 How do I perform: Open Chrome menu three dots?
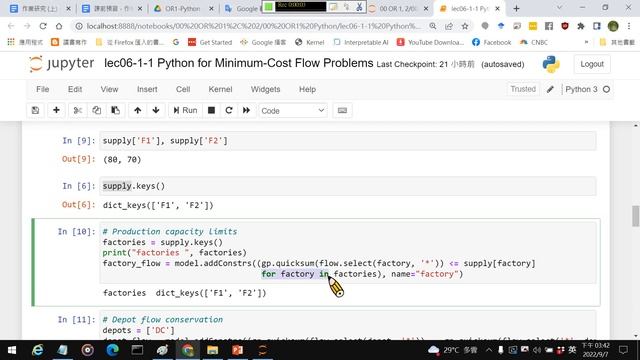click(x=629, y=26)
